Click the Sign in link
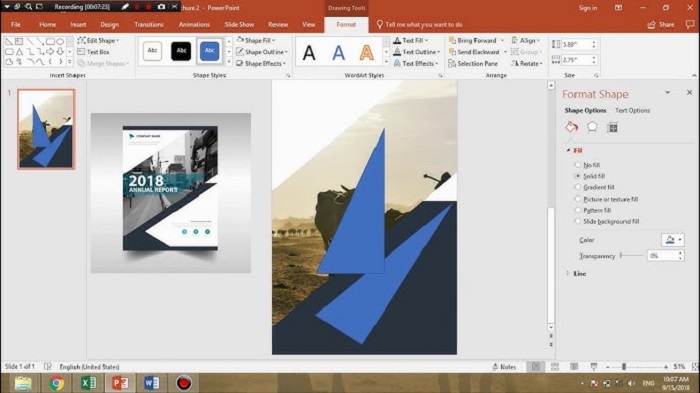Image resolution: width=700 pixels, height=393 pixels. [588, 8]
